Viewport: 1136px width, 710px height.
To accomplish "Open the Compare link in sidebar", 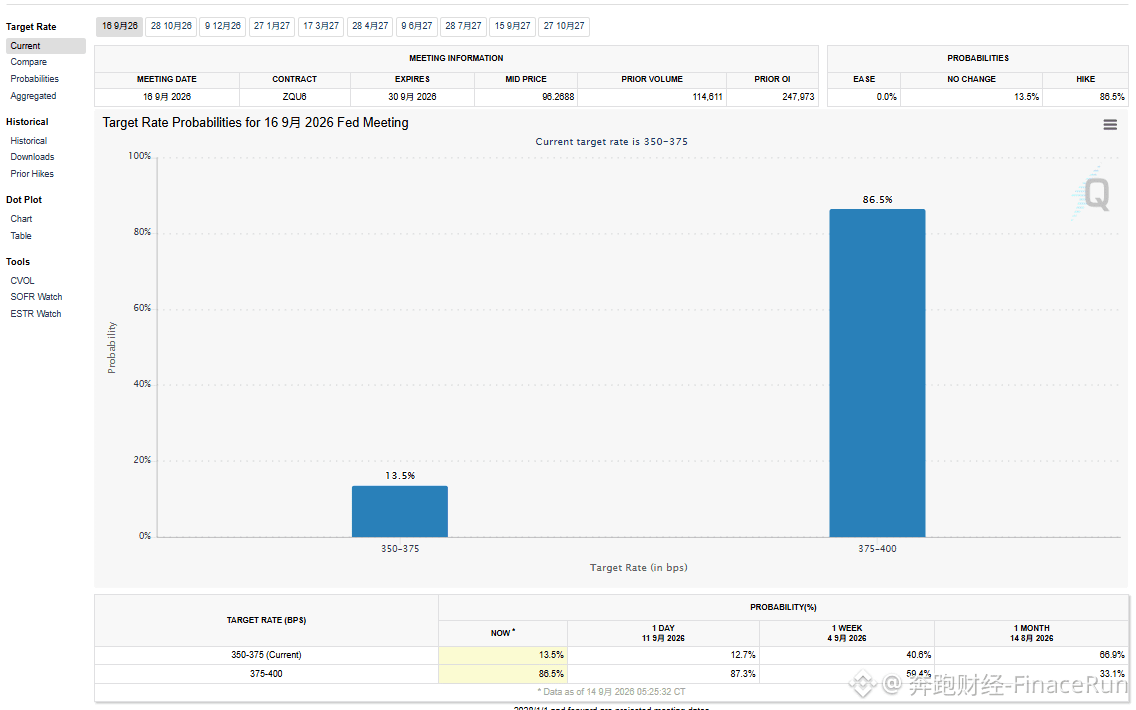I will [x=28, y=62].
